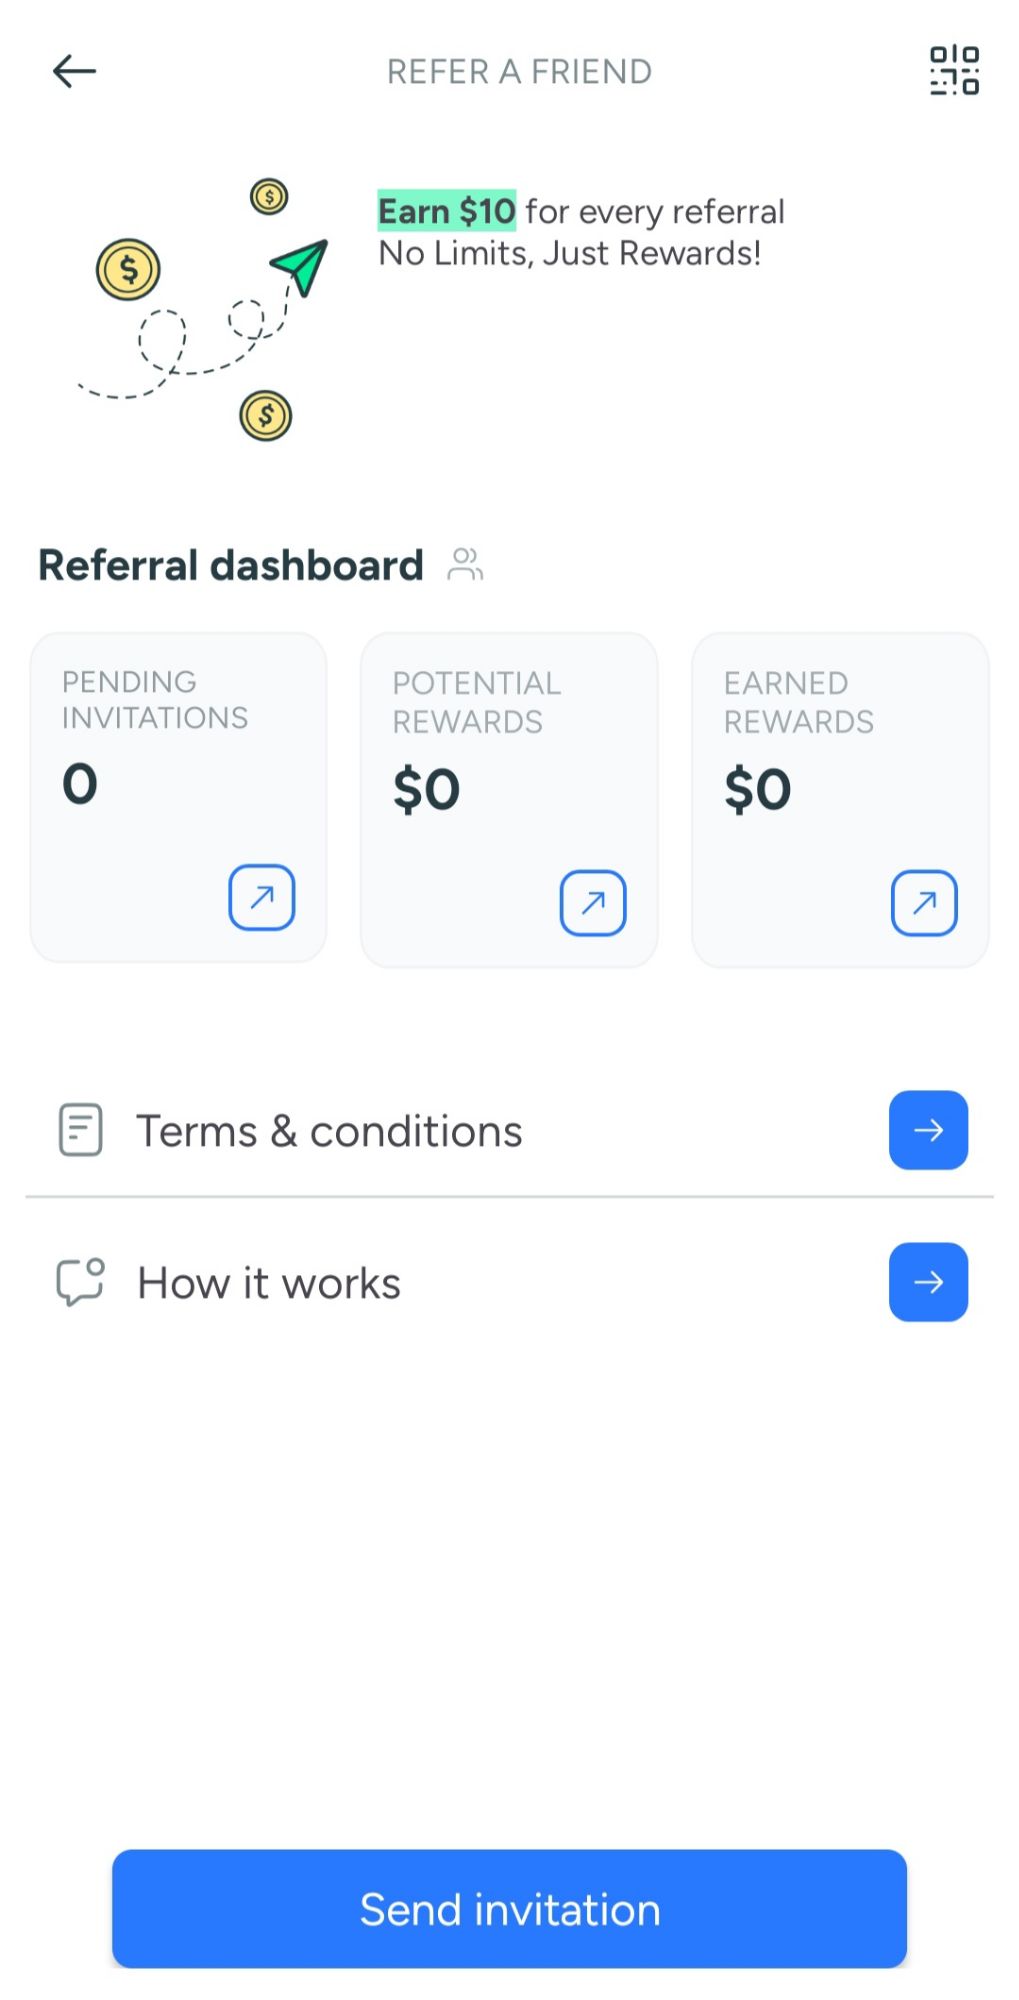Open Earned Rewards details via its arrow icon
1019x2000 pixels.
tap(924, 901)
